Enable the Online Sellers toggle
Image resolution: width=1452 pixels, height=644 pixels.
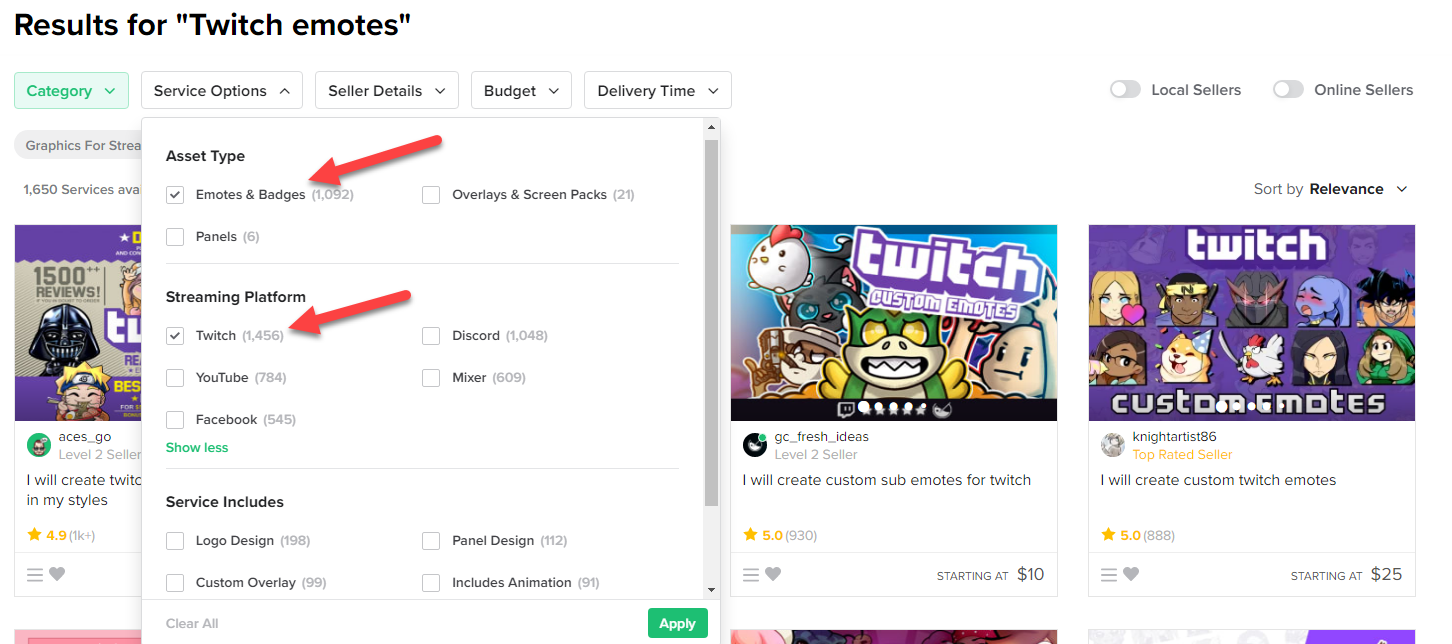(1288, 89)
